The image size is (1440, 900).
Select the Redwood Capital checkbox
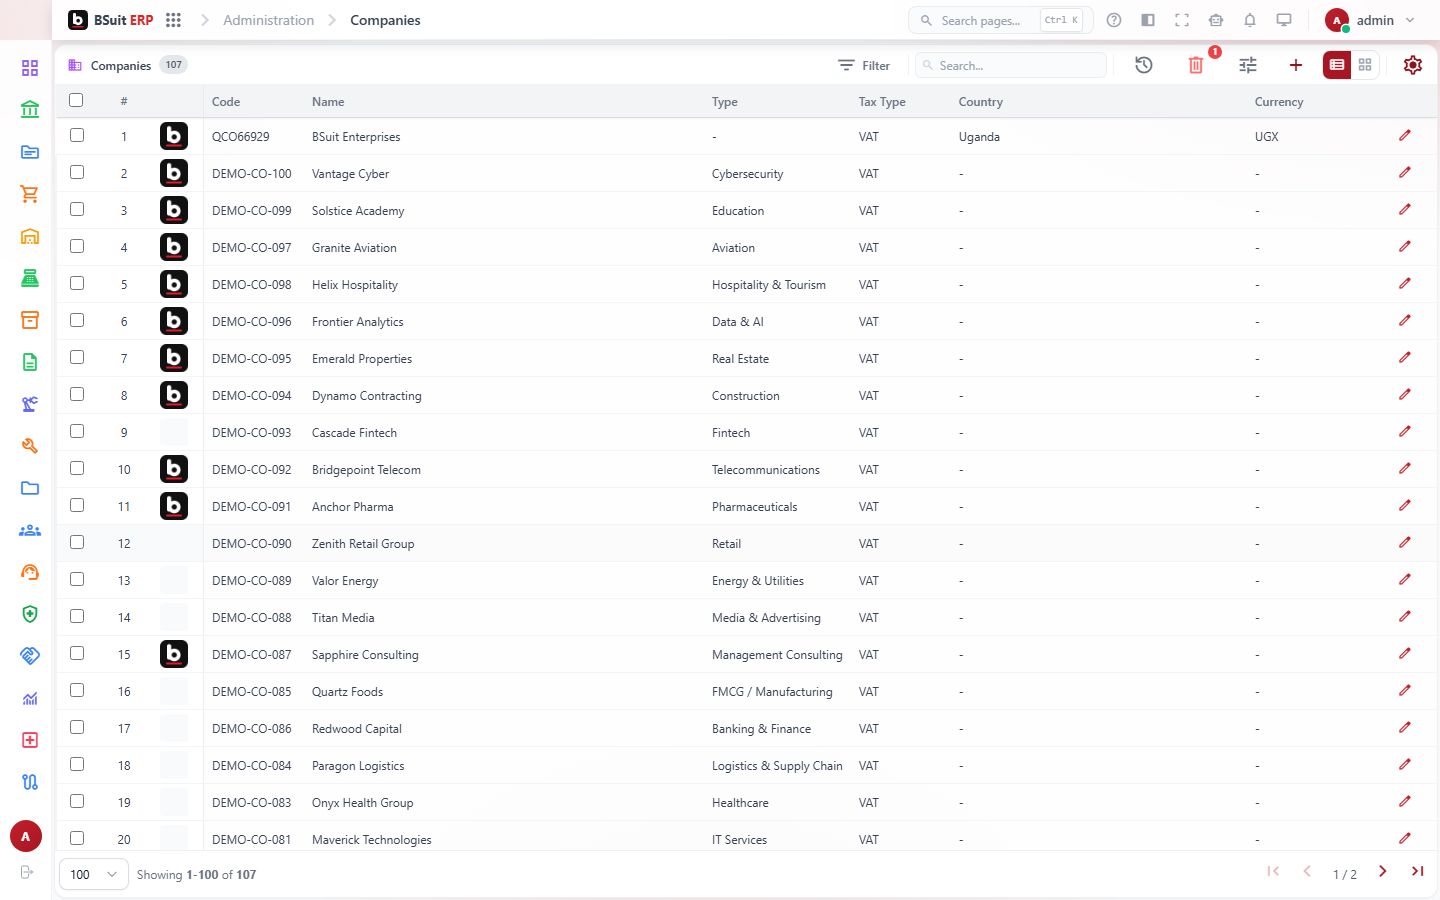[77, 727]
